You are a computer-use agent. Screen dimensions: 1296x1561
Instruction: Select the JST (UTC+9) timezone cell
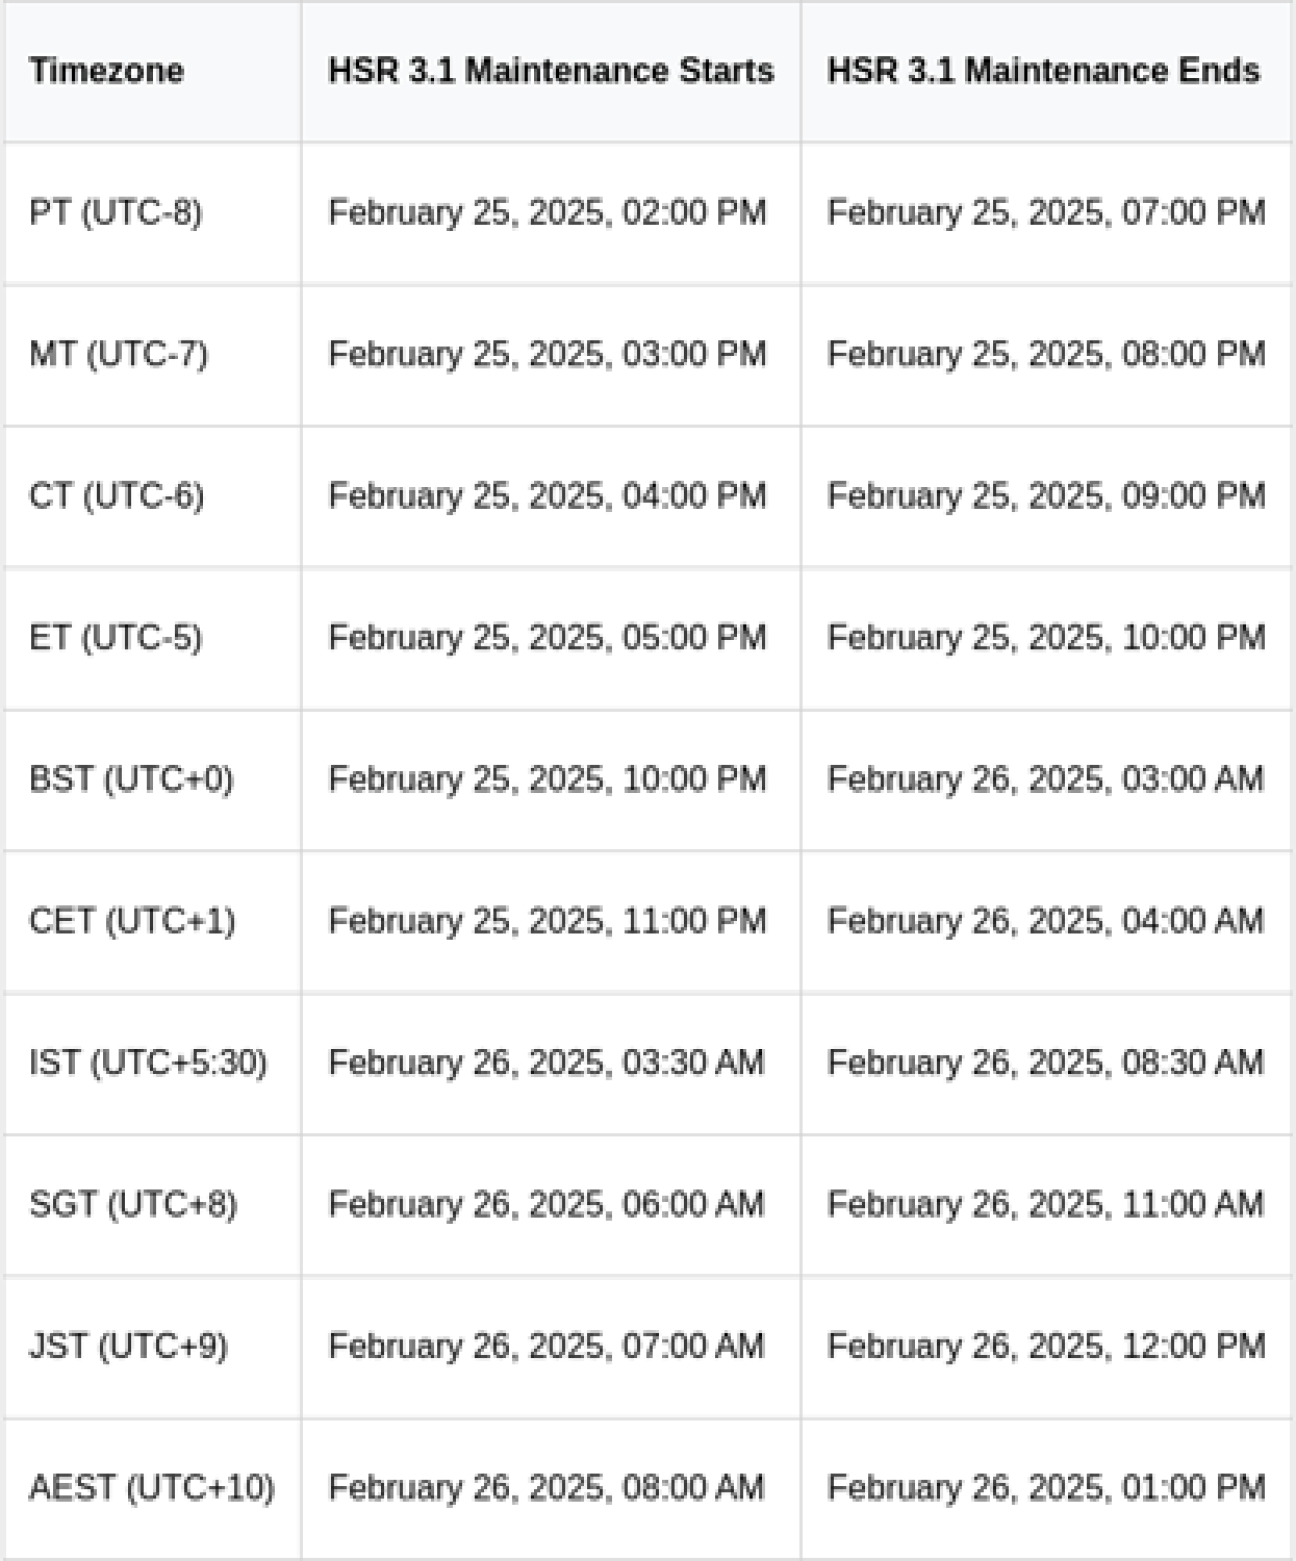[128, 1346]
